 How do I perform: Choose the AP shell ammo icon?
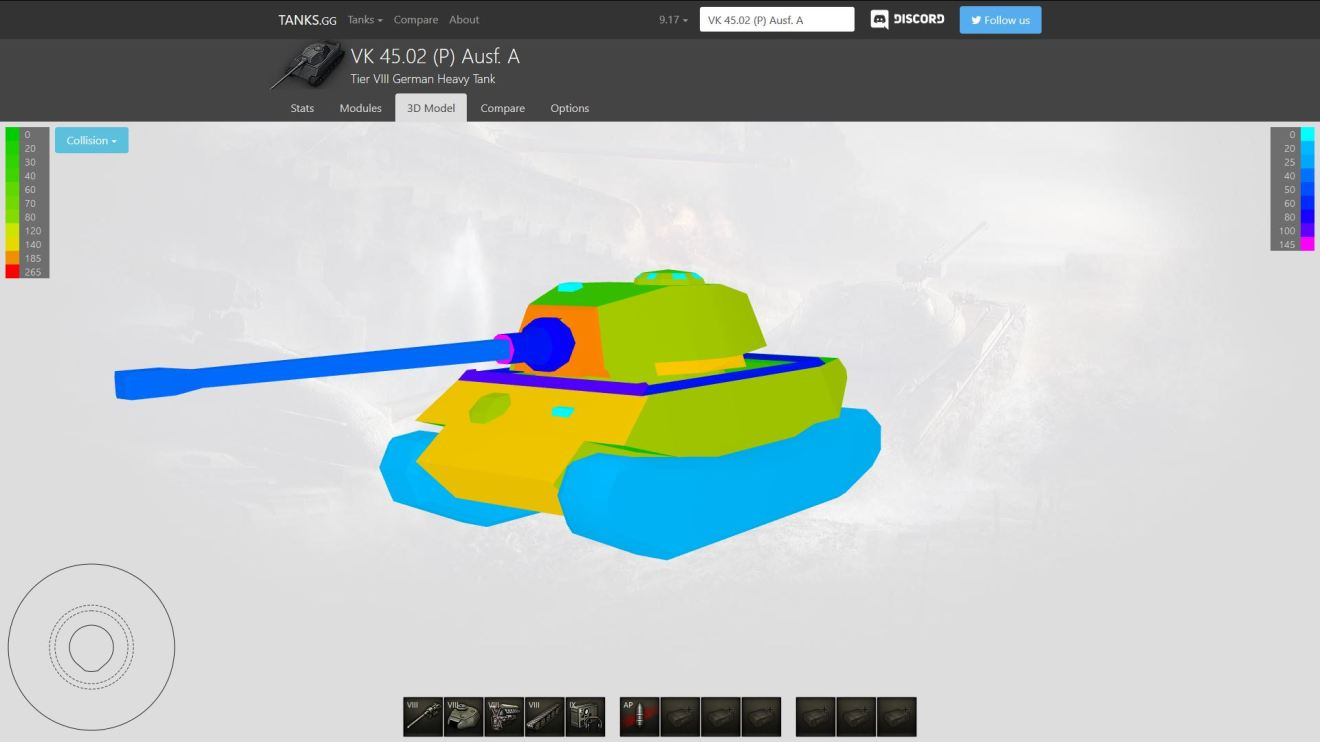(640, 717)
